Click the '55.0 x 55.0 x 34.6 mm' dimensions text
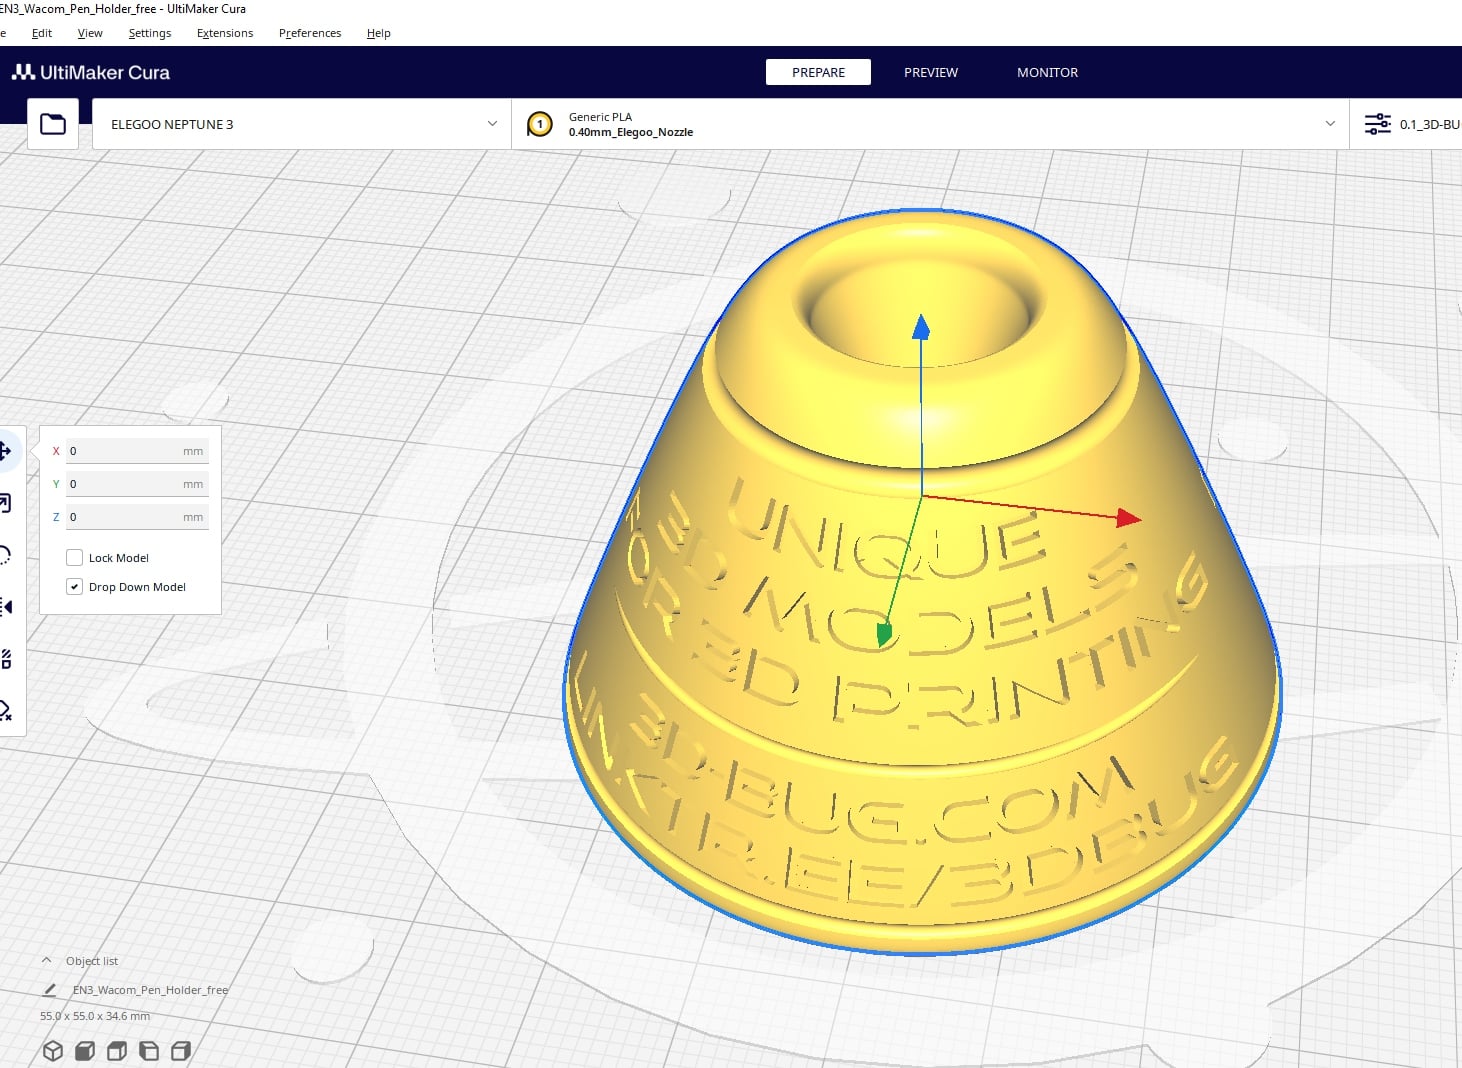The image size is (1462, 1068). [x=95, y=1016]
